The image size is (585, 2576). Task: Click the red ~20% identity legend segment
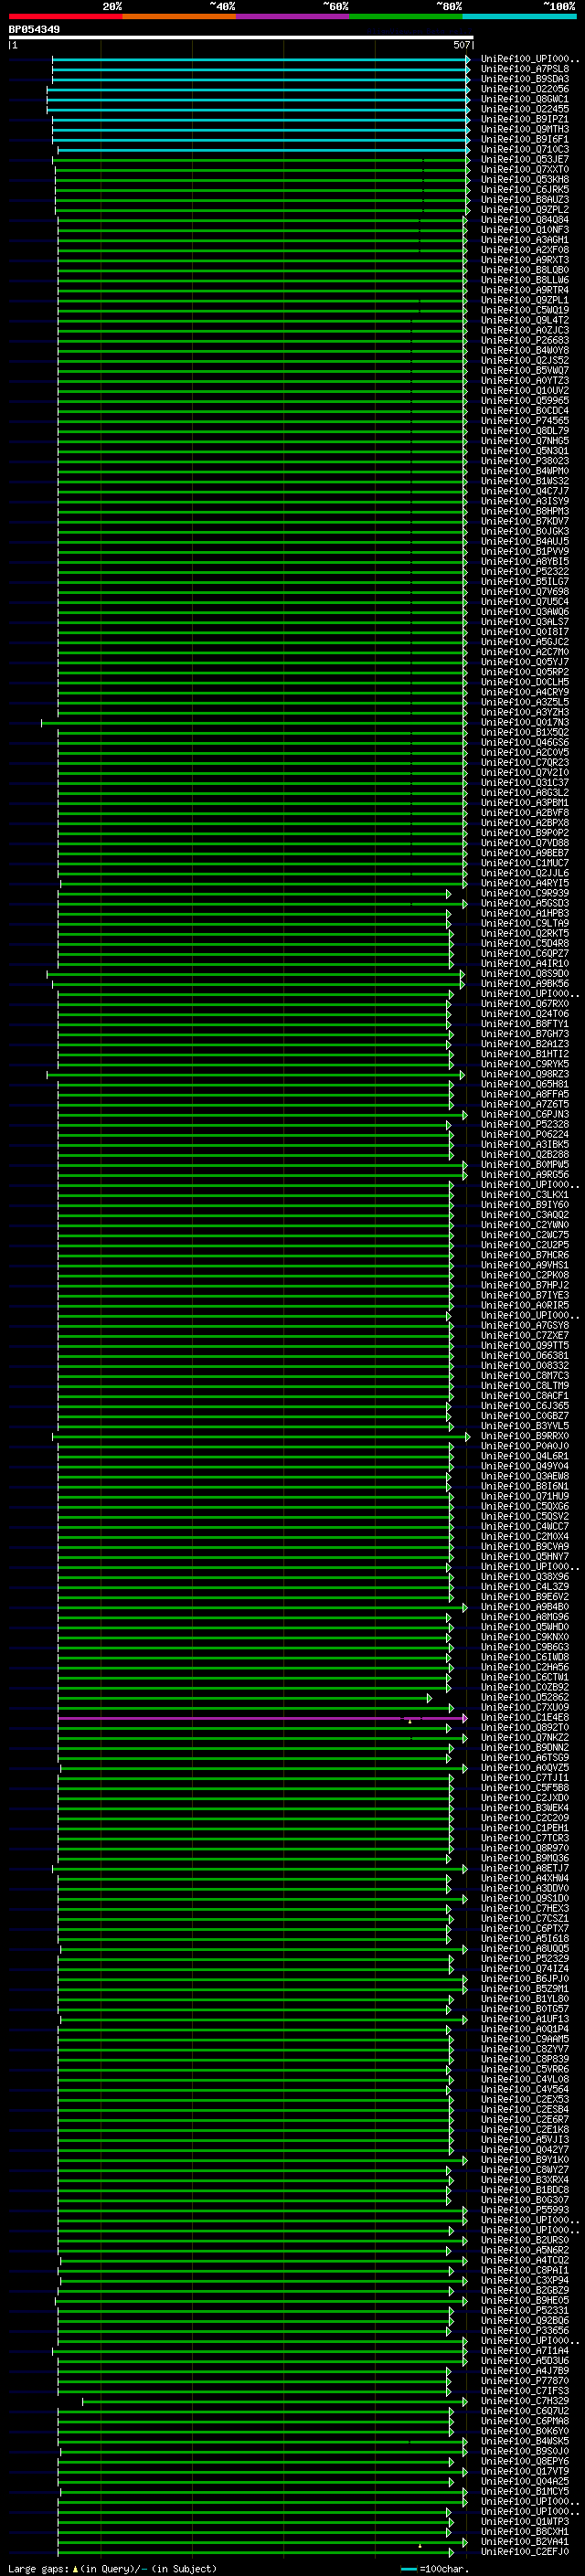click(x=66, y=16)
